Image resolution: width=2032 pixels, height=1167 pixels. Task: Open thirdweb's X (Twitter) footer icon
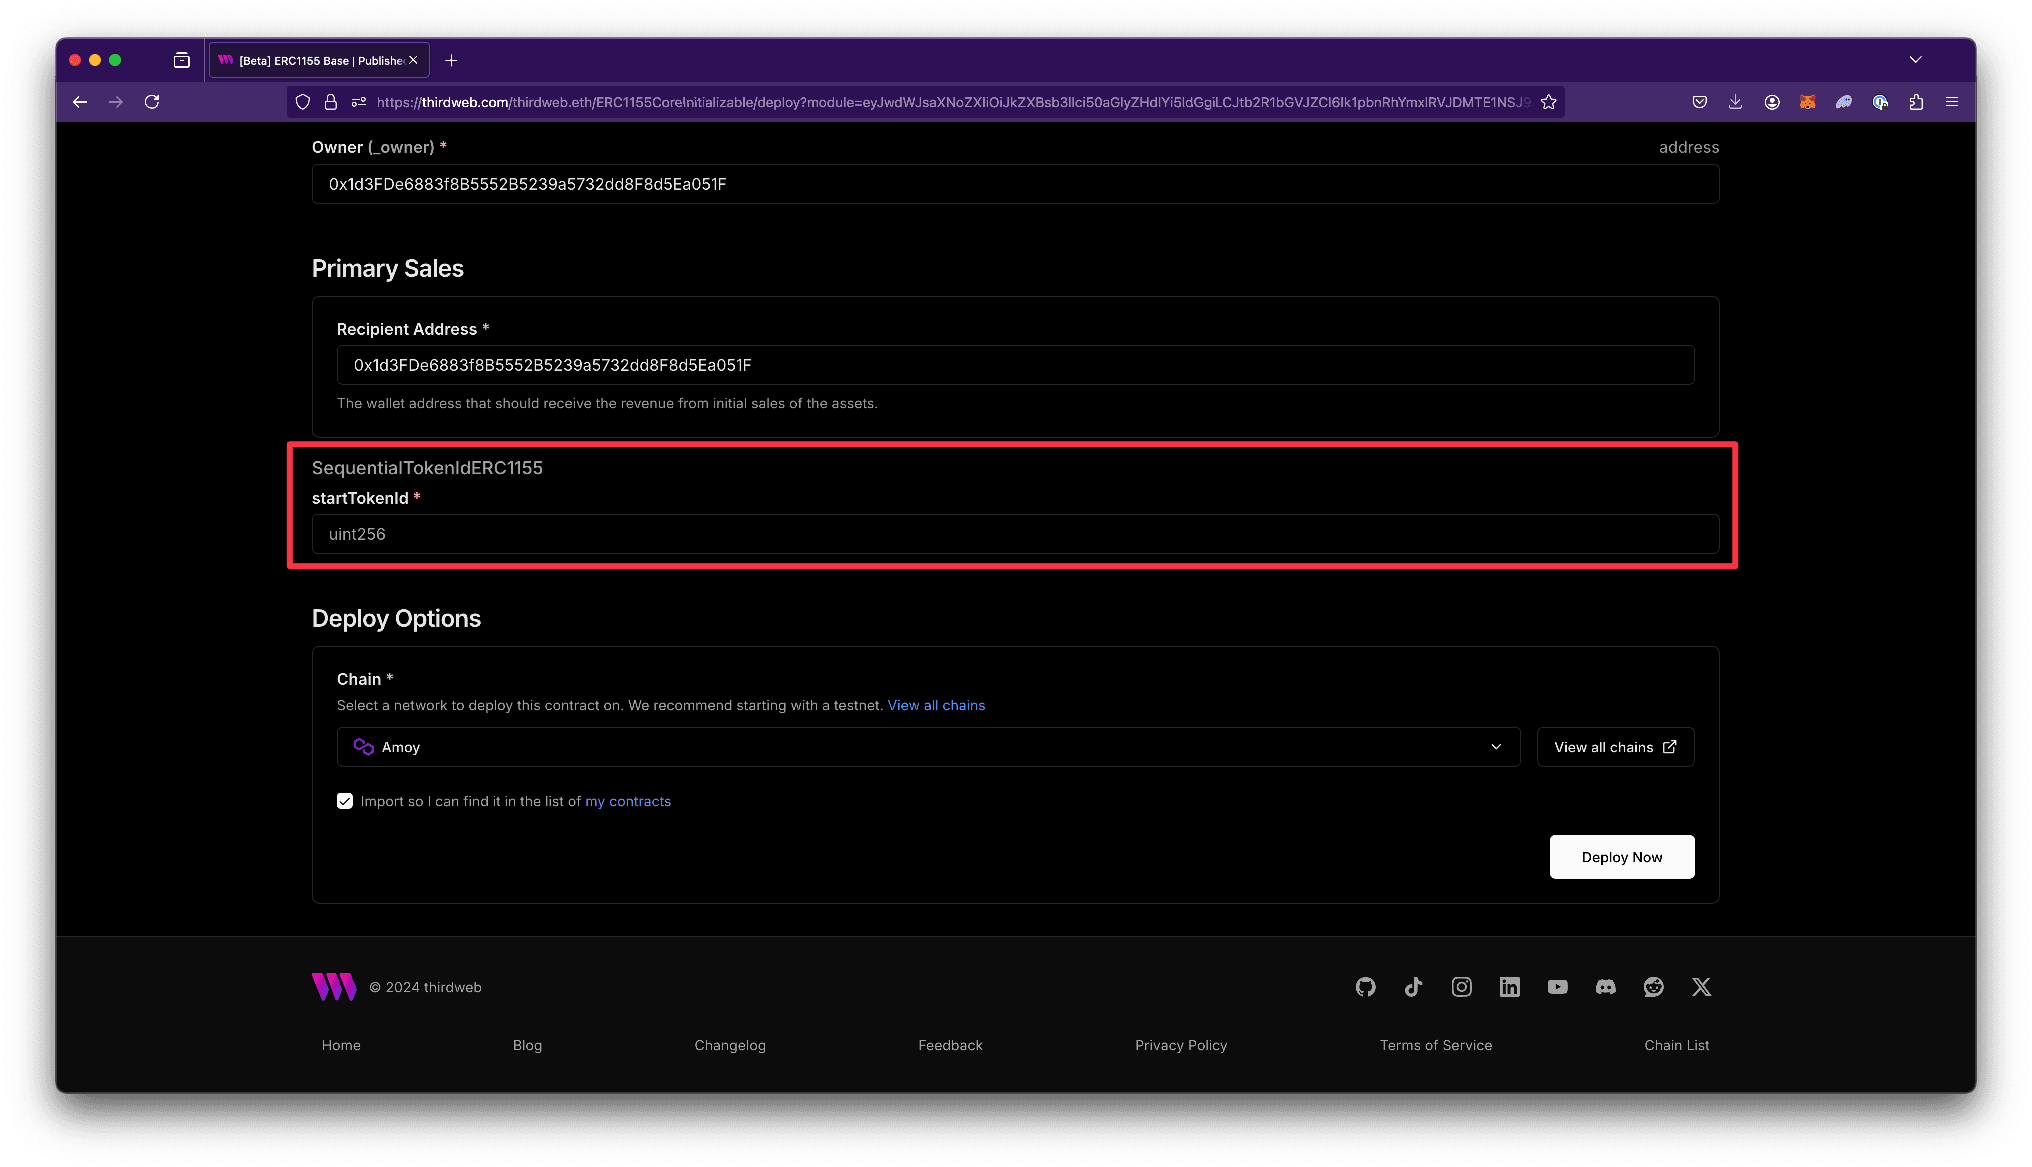[x=1701, y=987]
